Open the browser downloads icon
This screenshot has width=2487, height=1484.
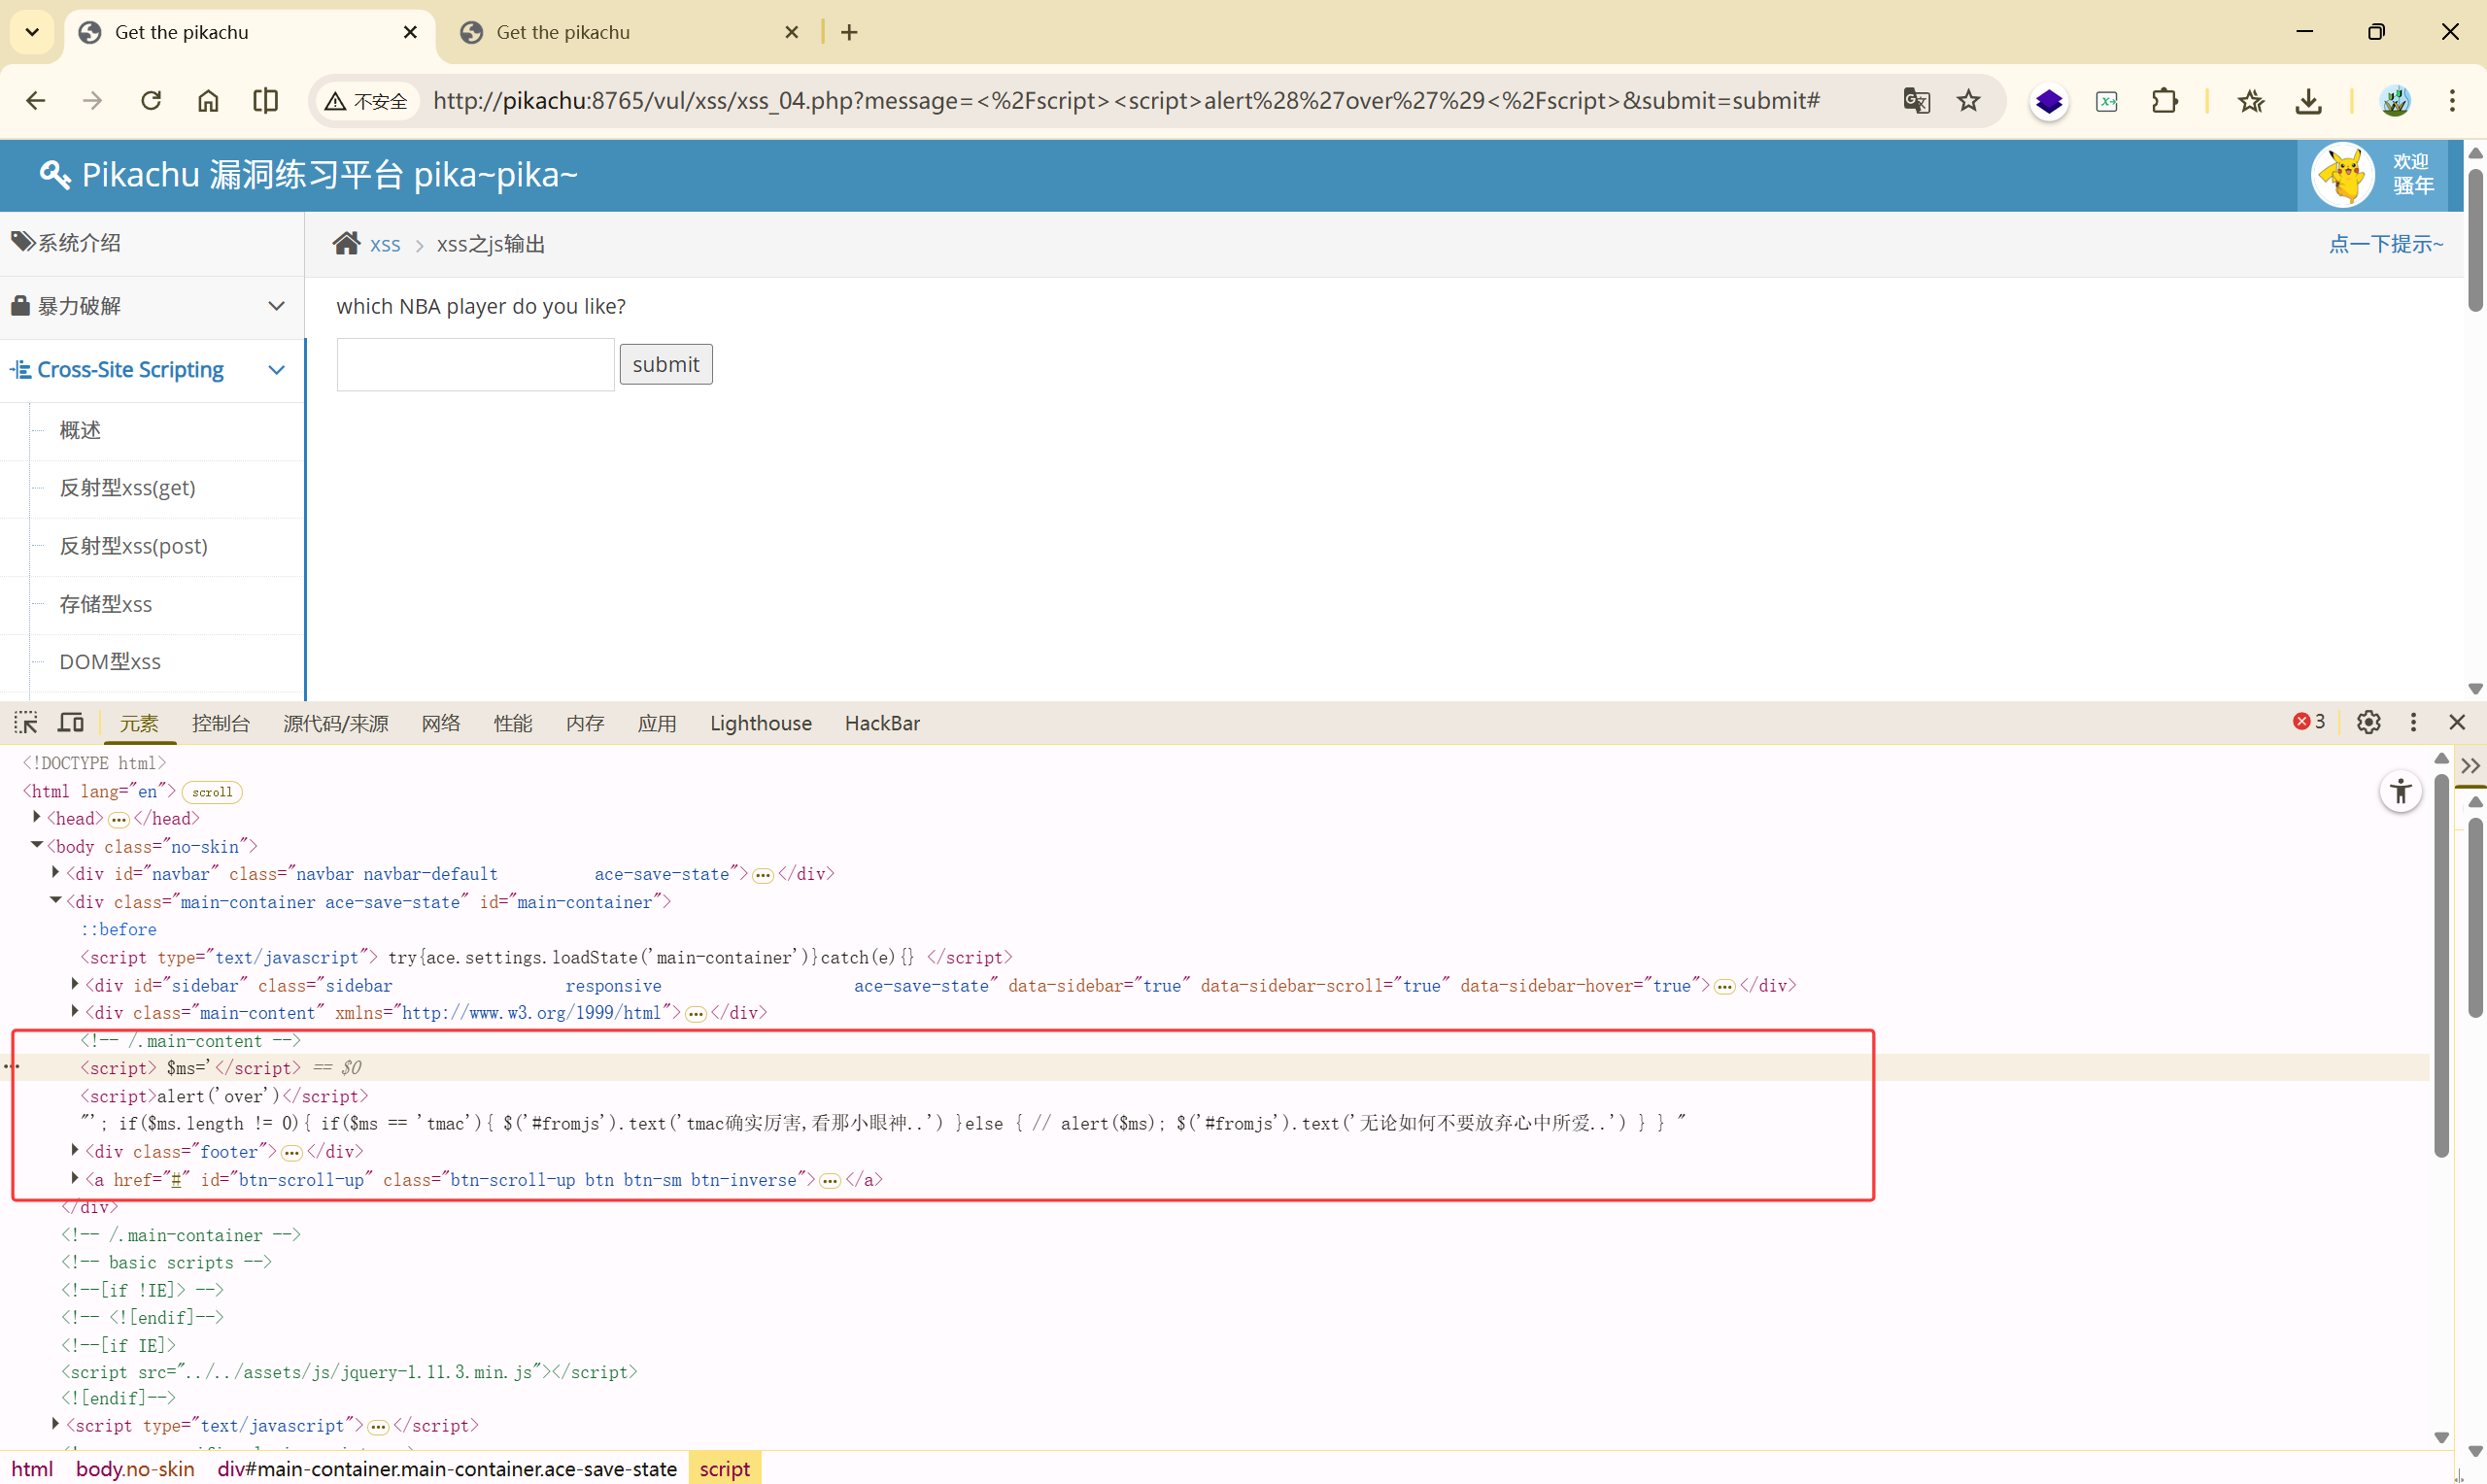pos(2308,101)
